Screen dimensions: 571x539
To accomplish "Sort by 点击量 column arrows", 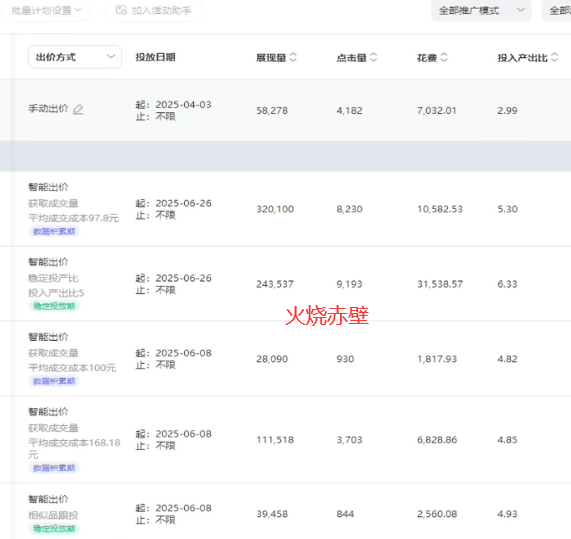I will [x=374, y=57].
